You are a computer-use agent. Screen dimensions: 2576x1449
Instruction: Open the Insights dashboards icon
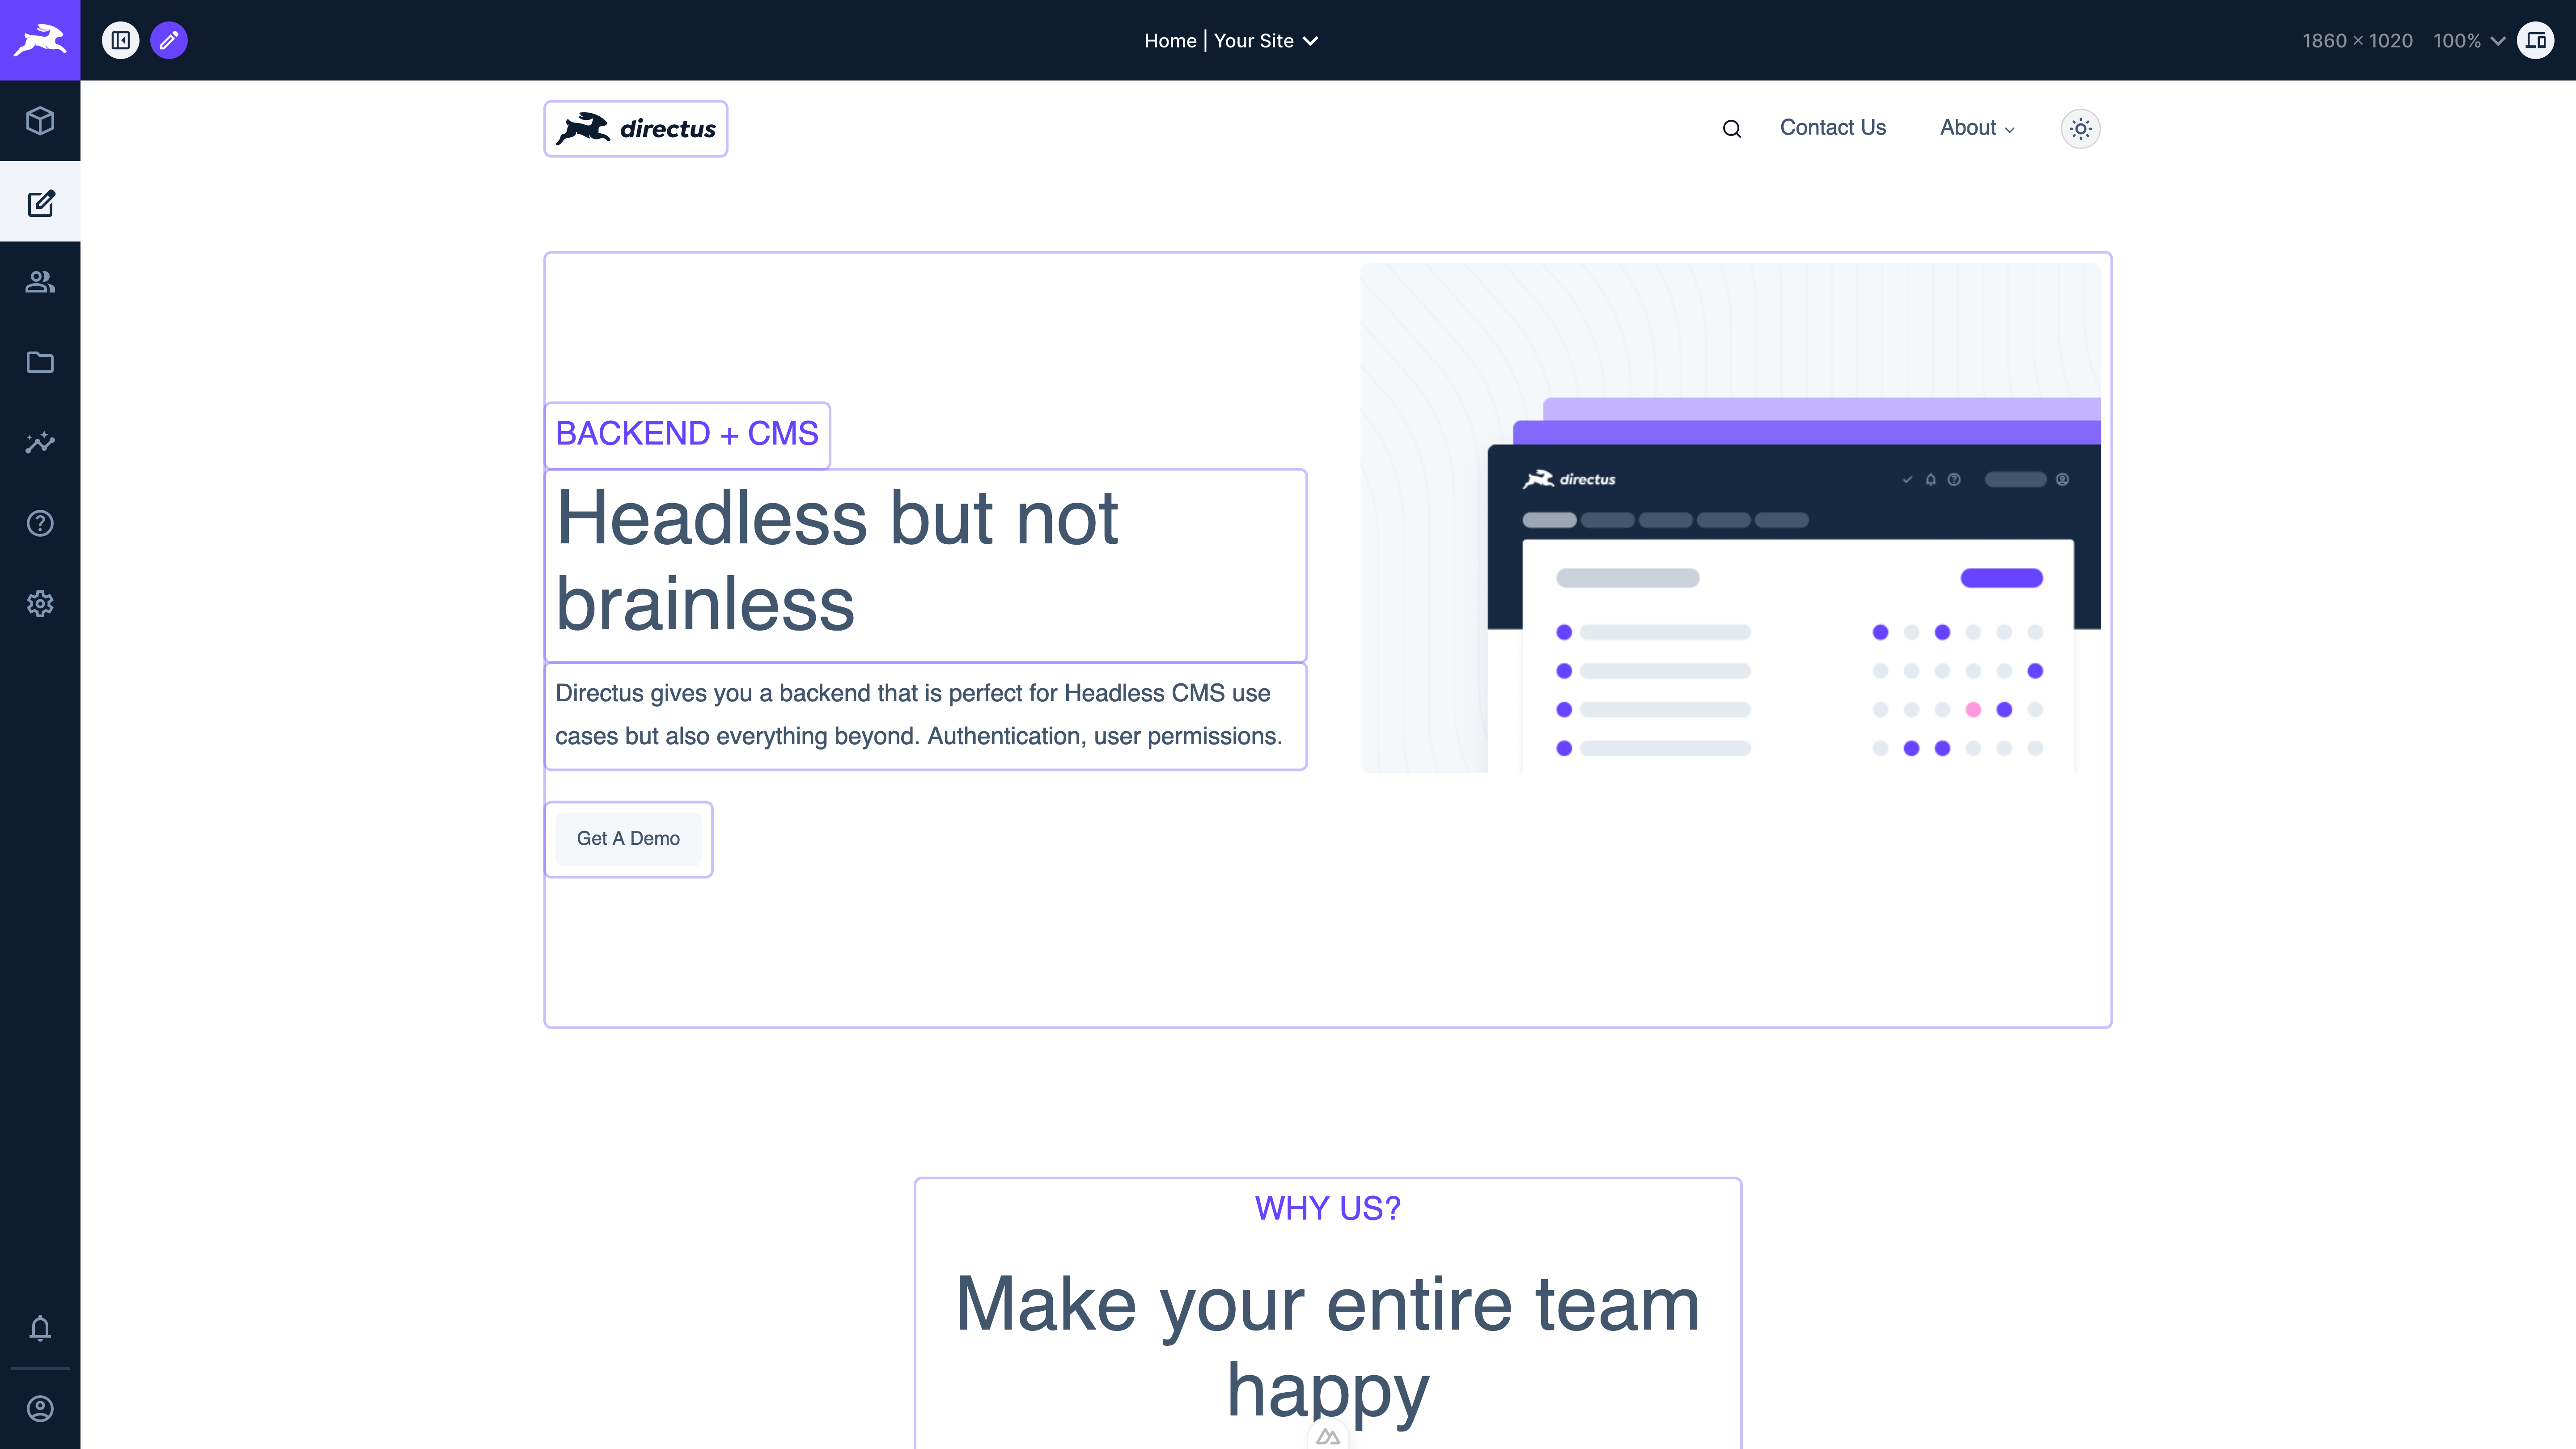pos(40,443)
